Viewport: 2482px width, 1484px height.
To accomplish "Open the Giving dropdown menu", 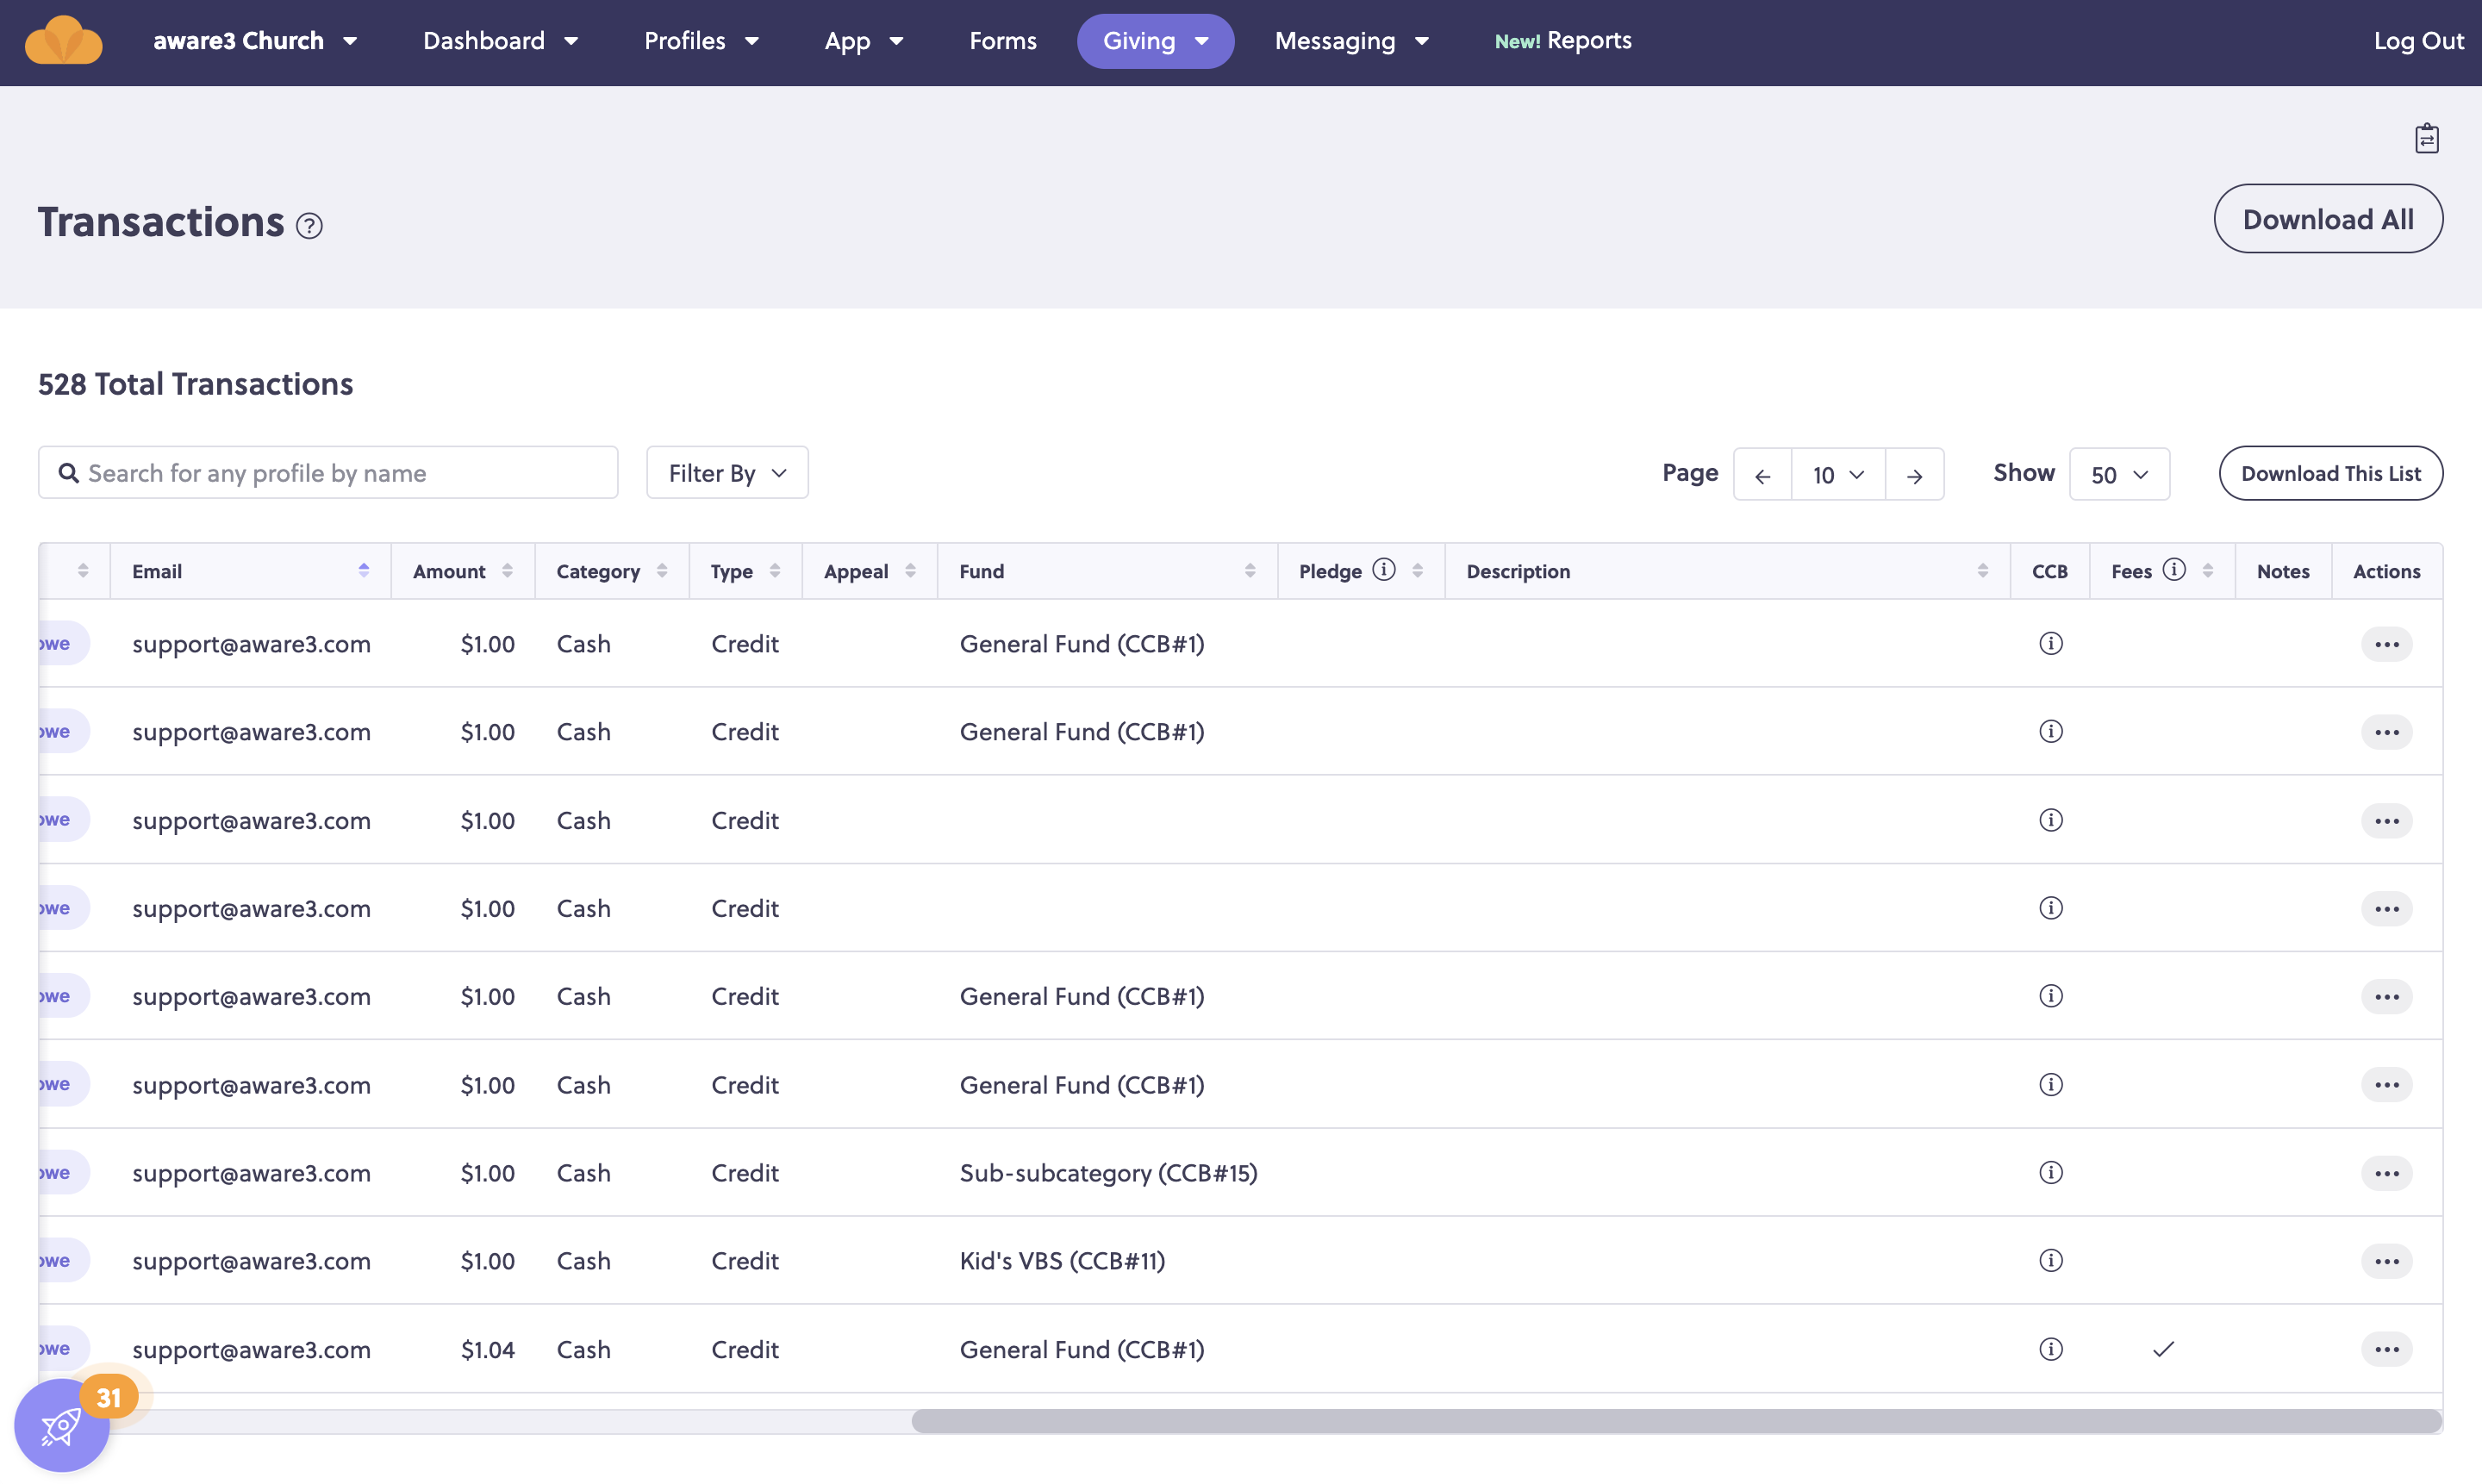I will coord(1155,41).
